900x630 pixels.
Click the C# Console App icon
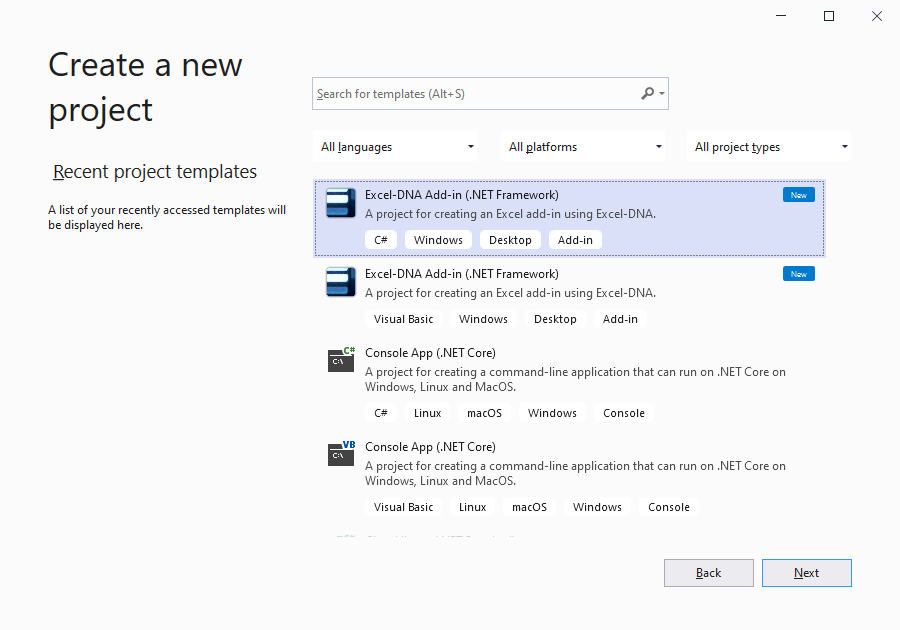point(341,360)
